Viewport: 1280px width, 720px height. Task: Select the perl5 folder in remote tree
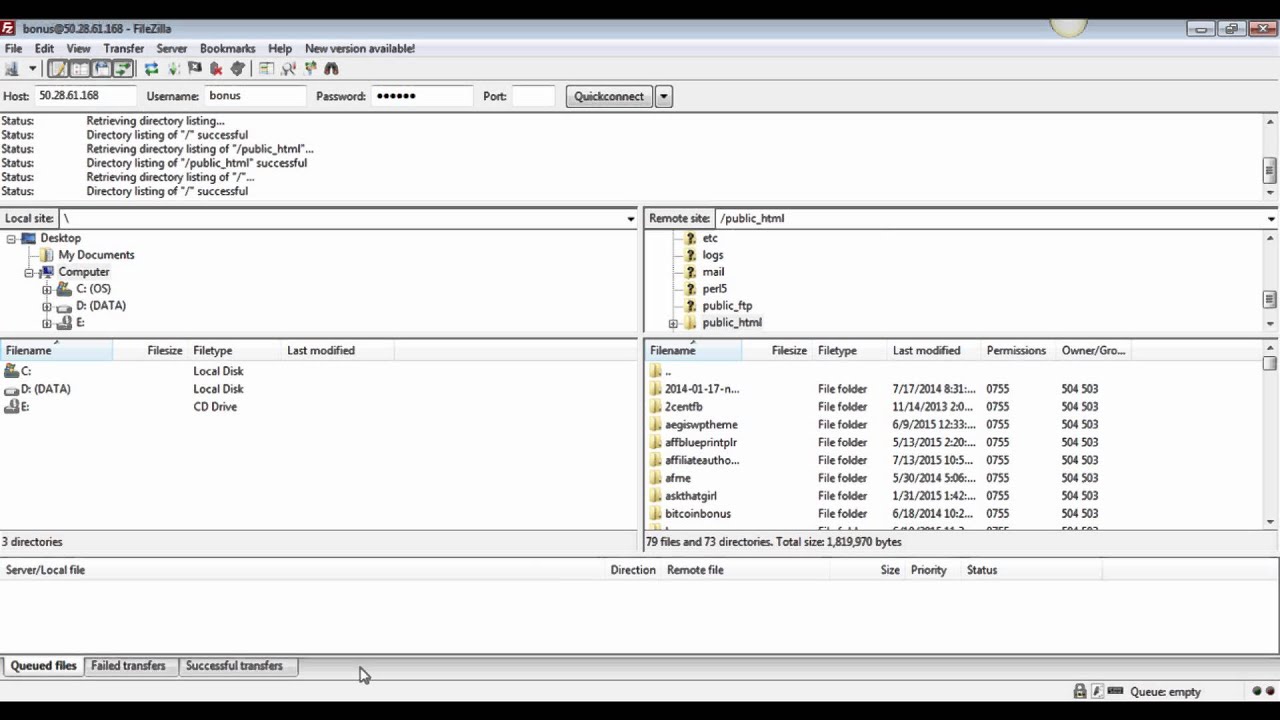714,289
